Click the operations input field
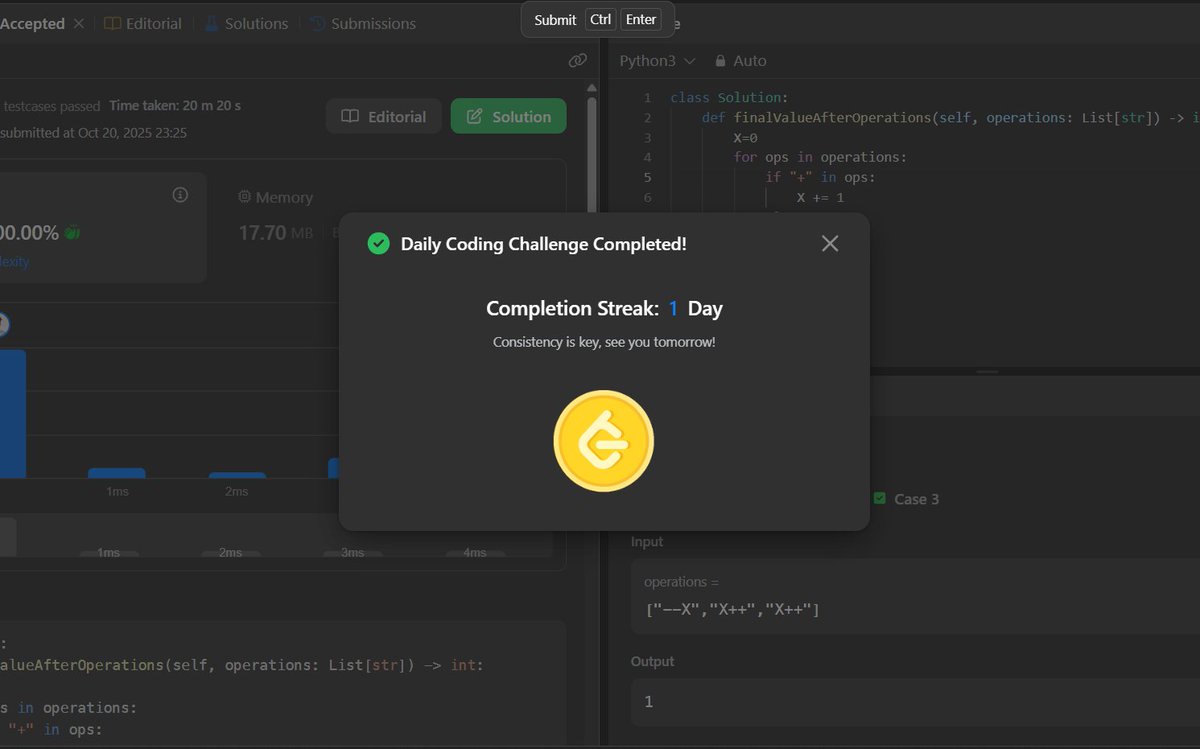 click(x=915, y=597)
